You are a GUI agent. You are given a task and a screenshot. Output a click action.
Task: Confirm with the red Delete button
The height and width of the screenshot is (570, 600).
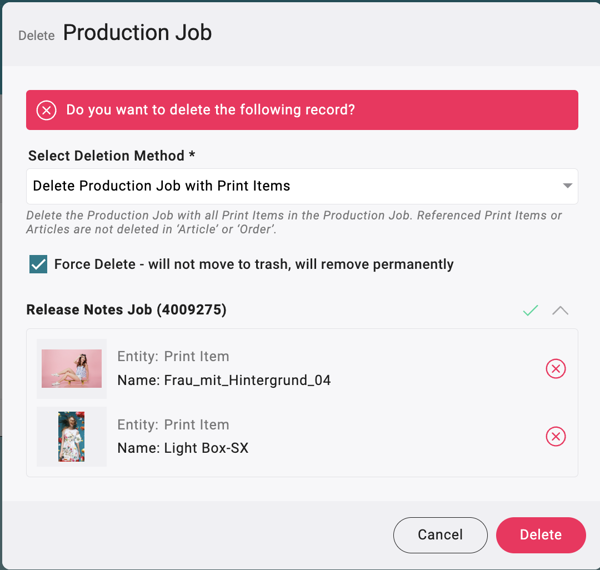click(540, 535)
